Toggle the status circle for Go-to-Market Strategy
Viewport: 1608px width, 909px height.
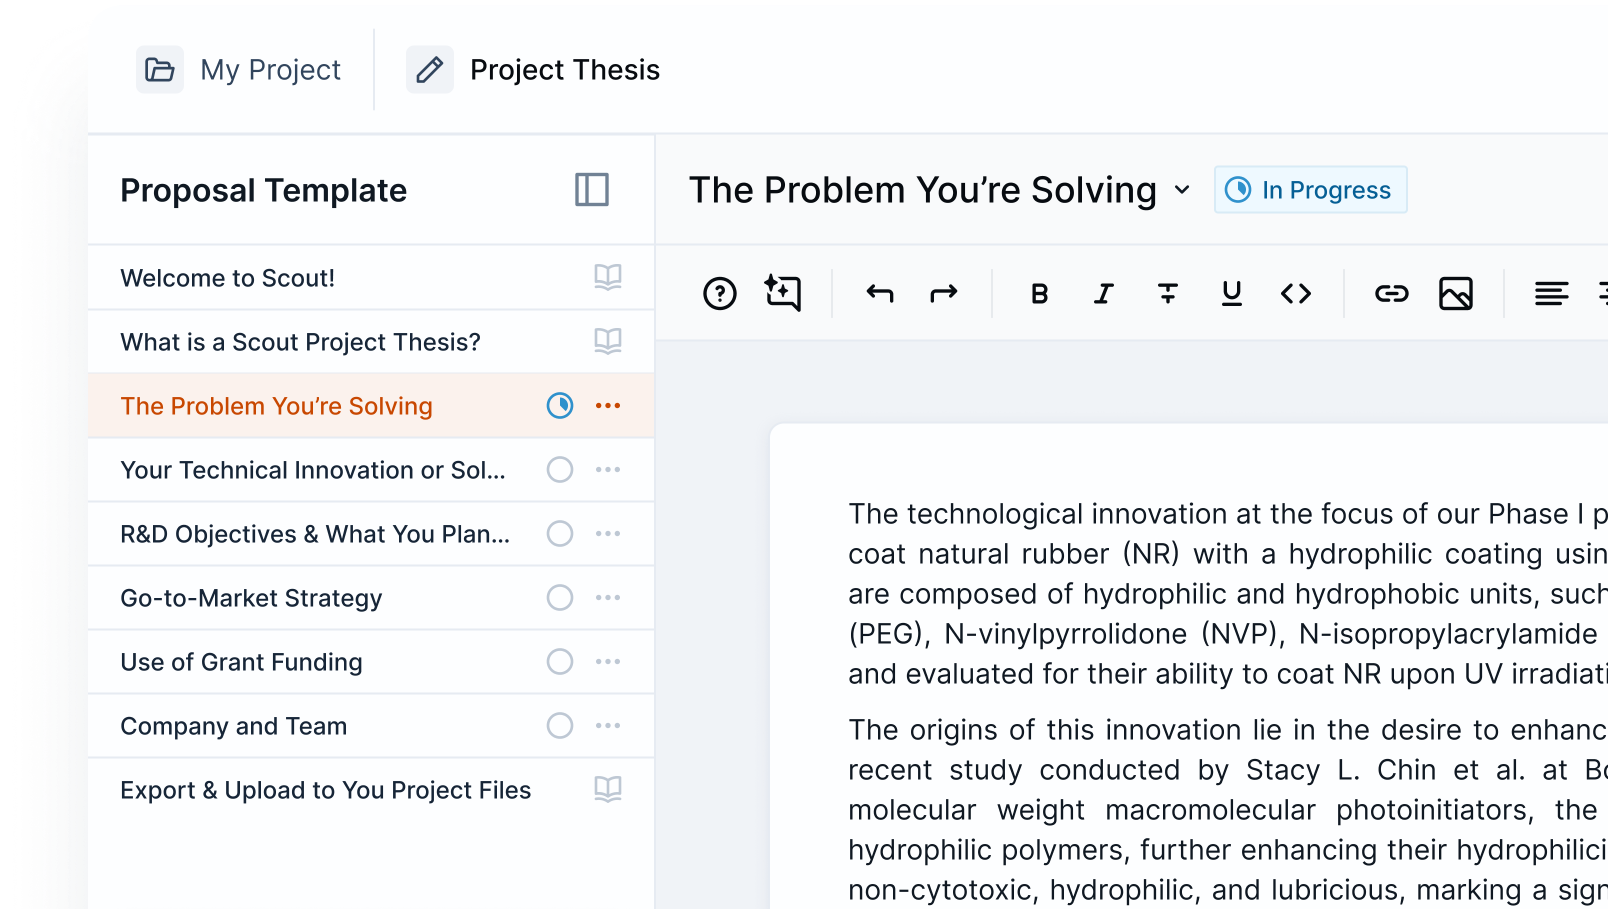[x=560, y=597]
